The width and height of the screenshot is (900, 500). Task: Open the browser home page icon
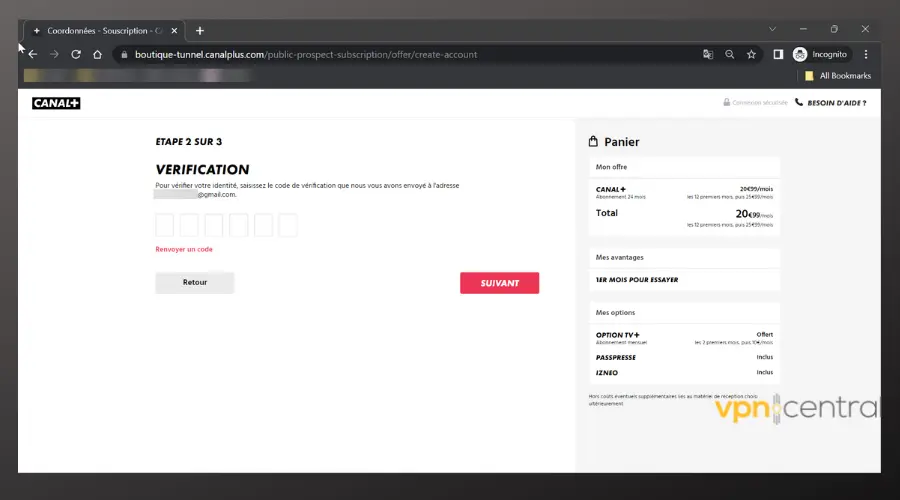[97, 54]
